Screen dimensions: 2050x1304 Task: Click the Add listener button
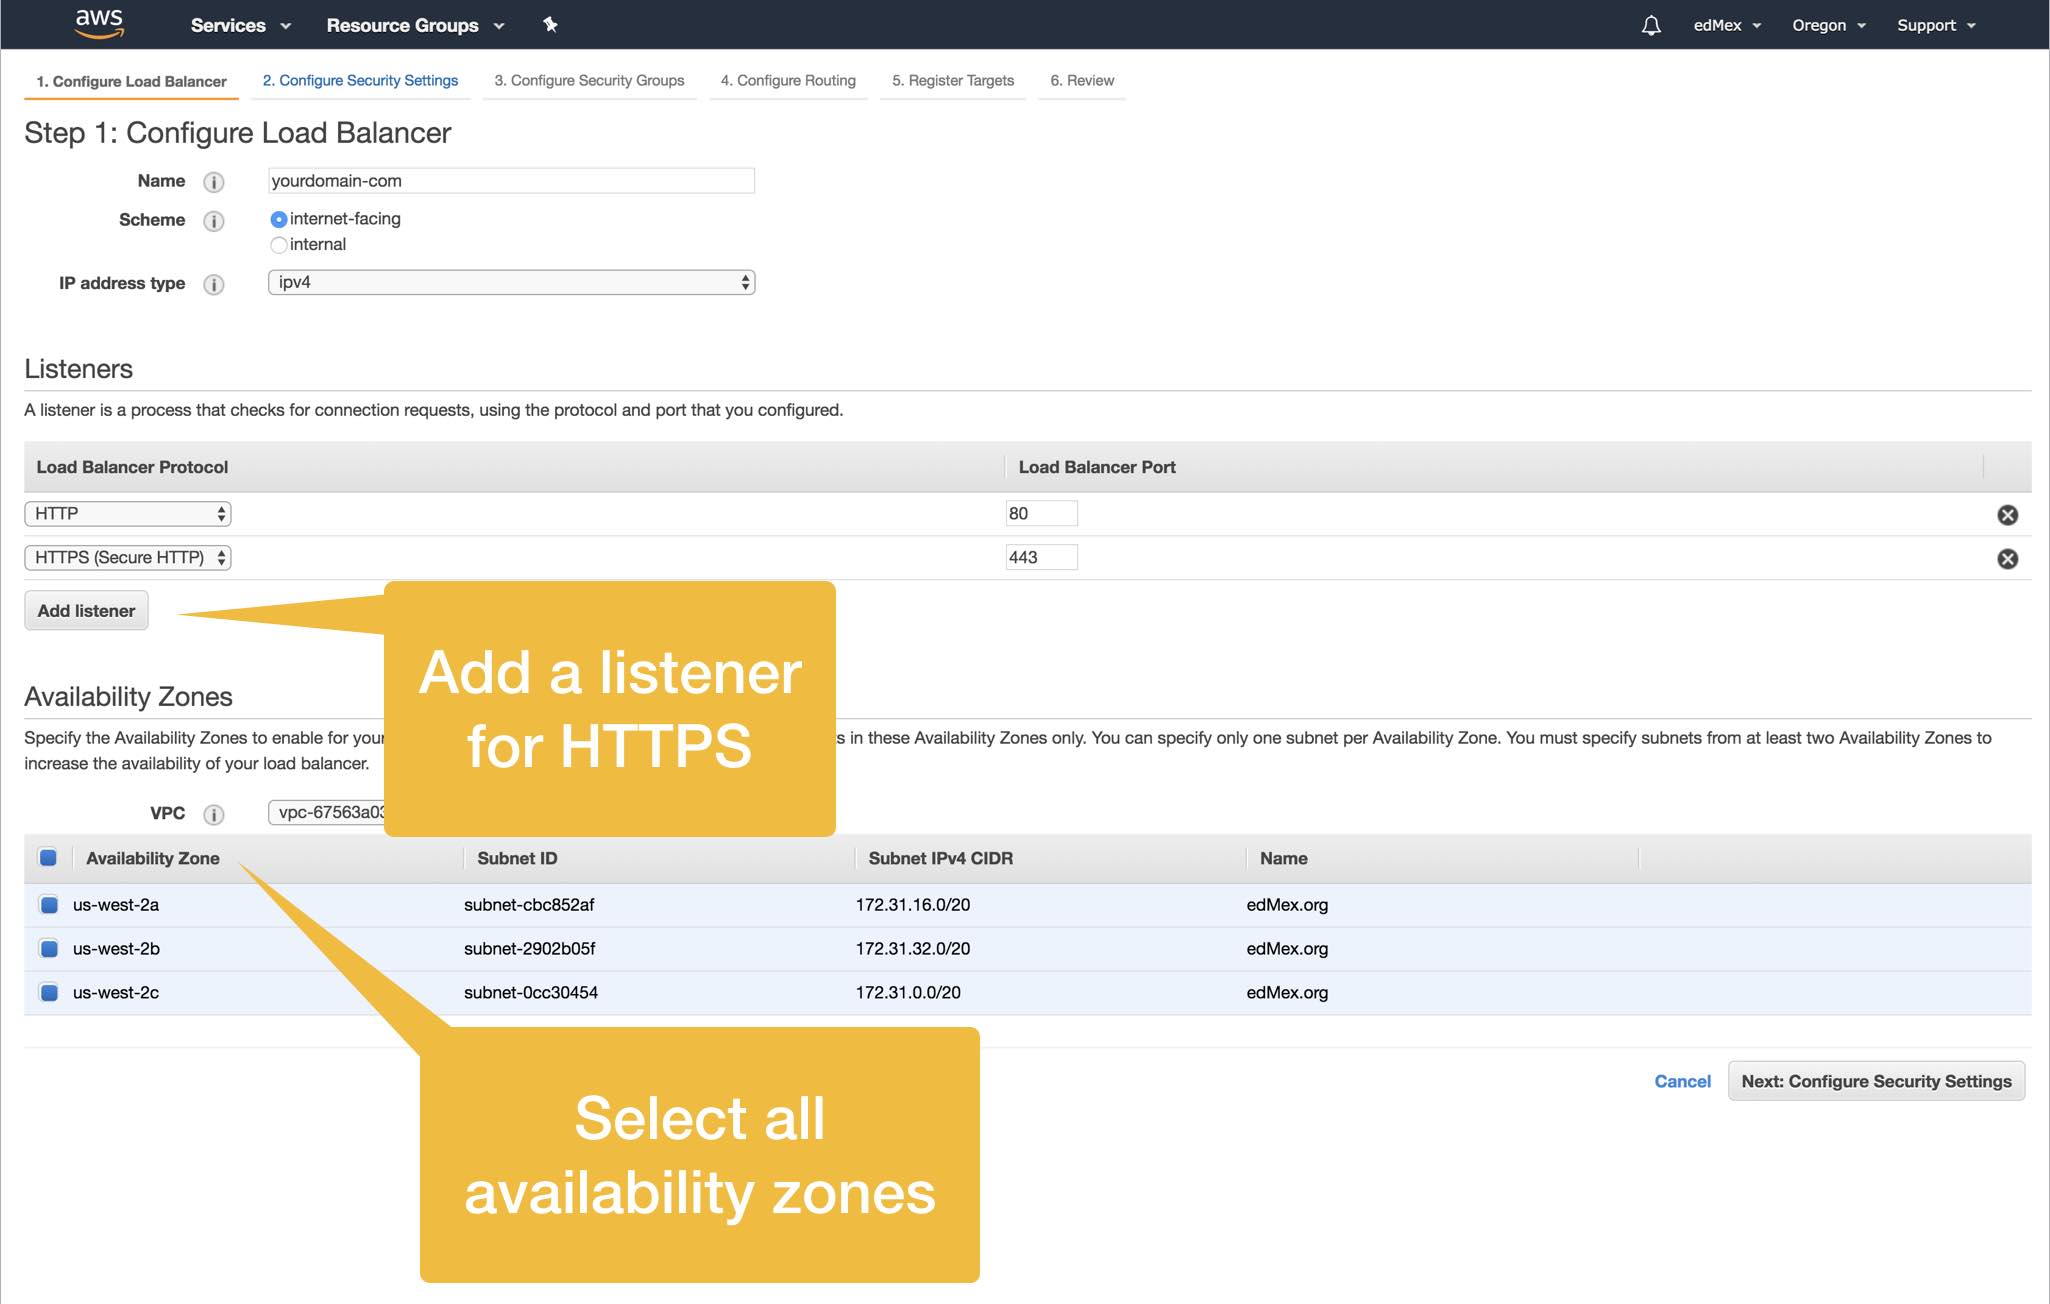click(85, 609)
